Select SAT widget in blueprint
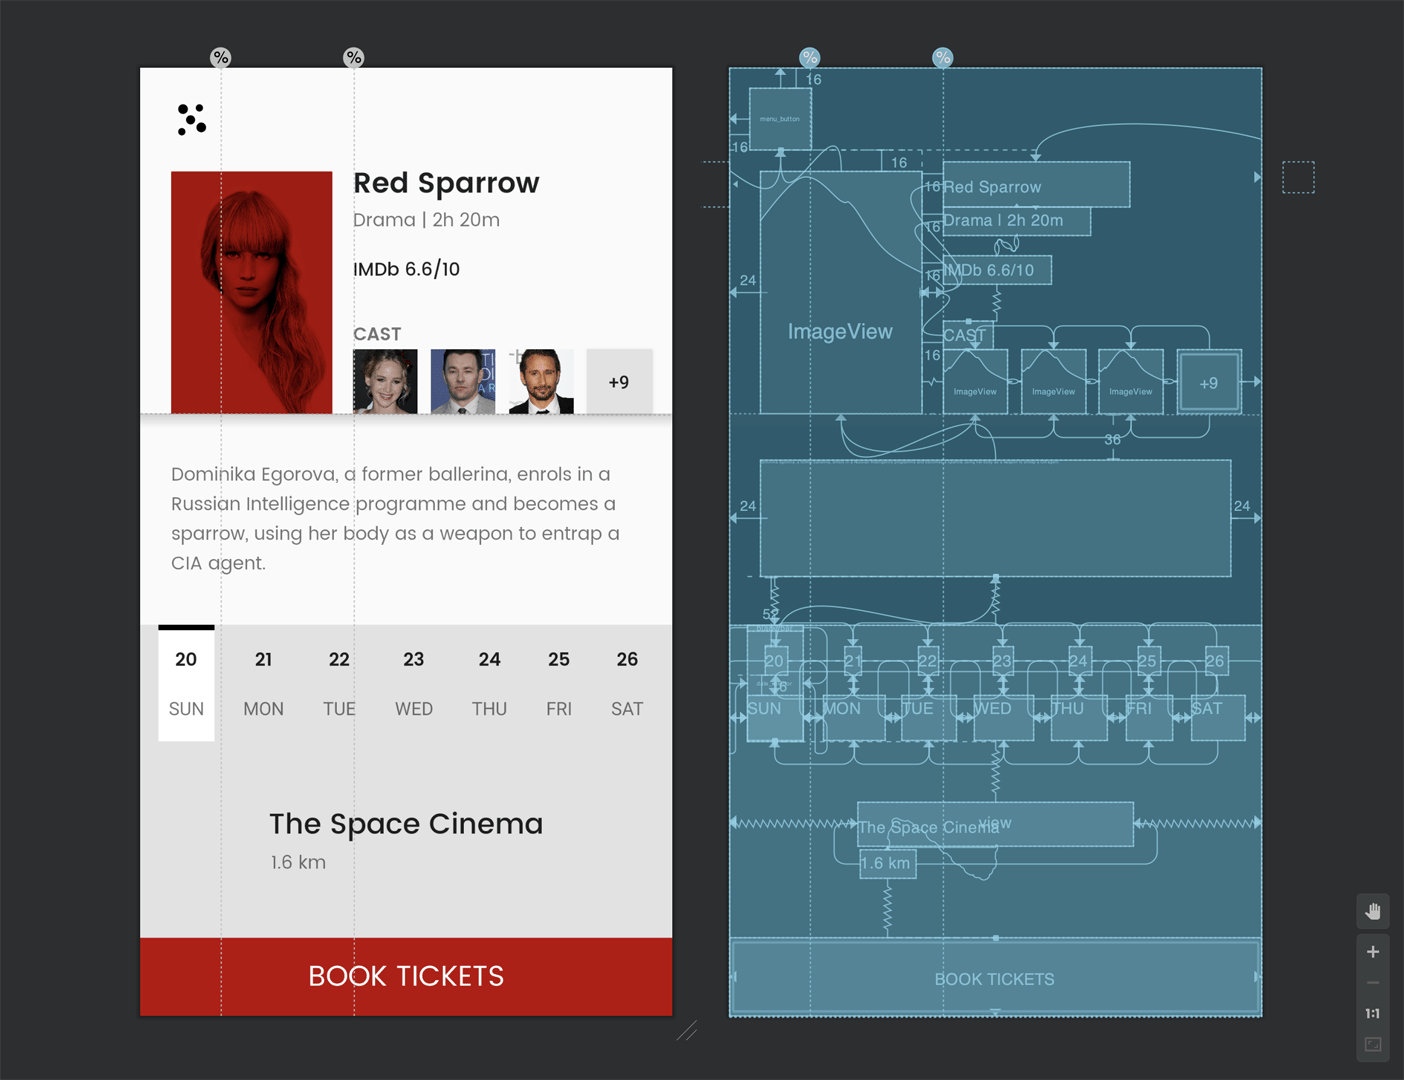The height and width of the screenshot is (1080, 1404). click(x=1217, y=717)
